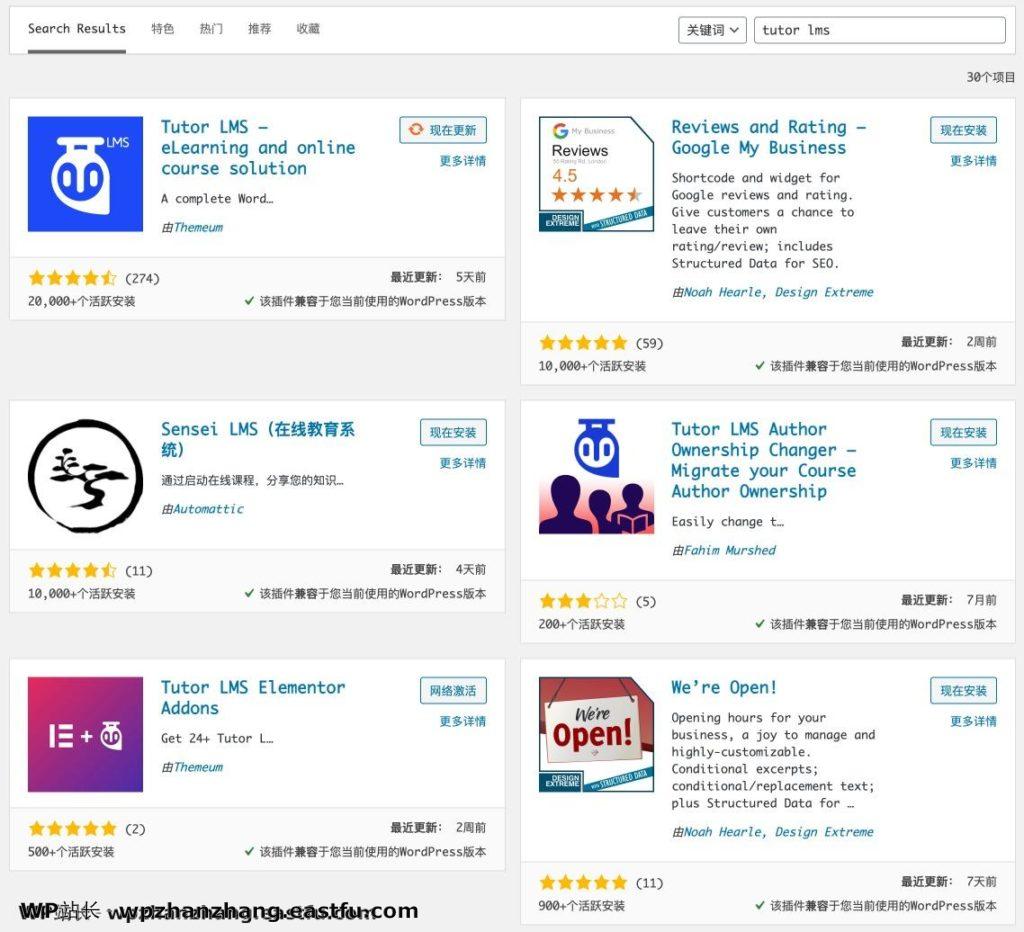
Task: Click the compatibility checkmark on Author Ownership Changer card
Action: point(760,624)
